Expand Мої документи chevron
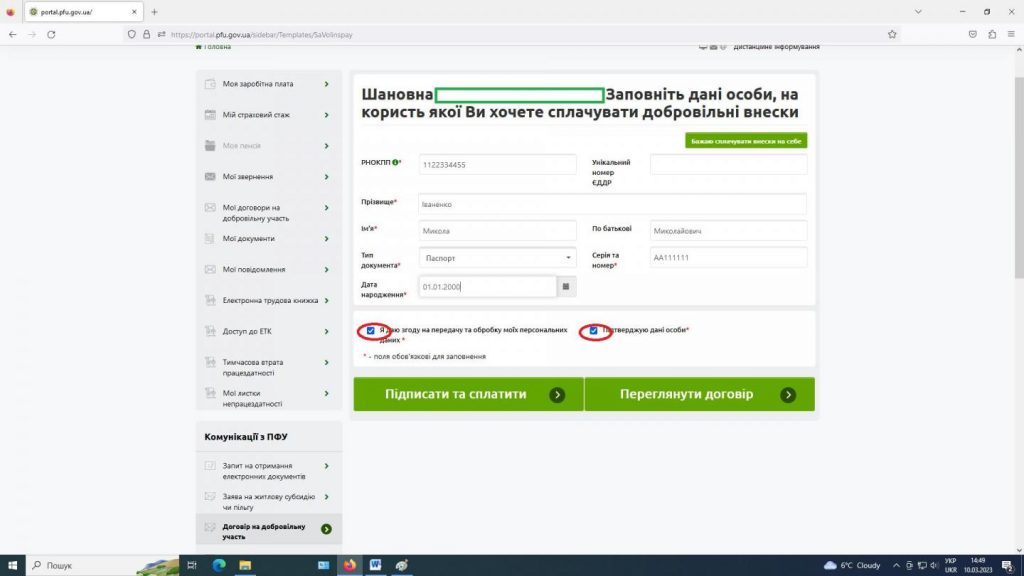This screenshot has height=576, width=1024. click(x=327, y=239)
